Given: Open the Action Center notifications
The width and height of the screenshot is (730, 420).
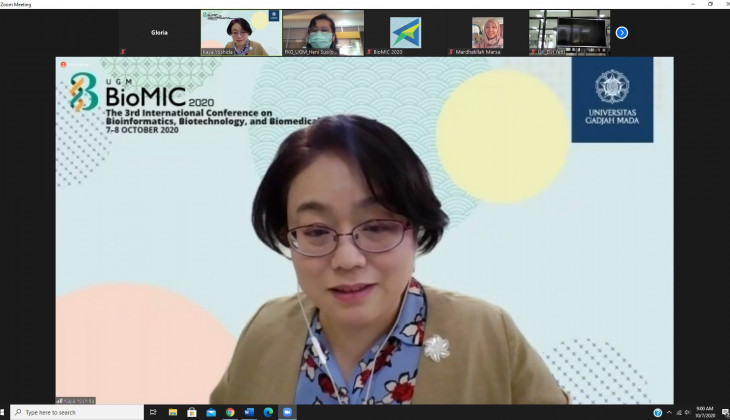Looking at the screenshot, I should [725, 413].
